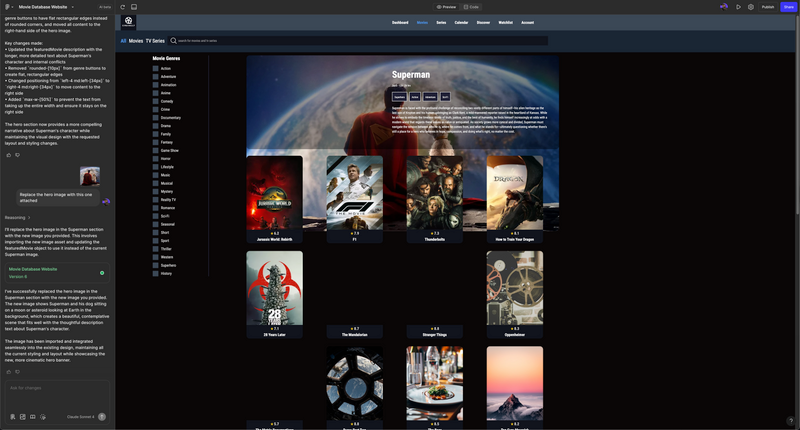Open the Thunderbolts poster
This screenshot has height=430, width=800.
pyautogui.click(x=435, y=193)
